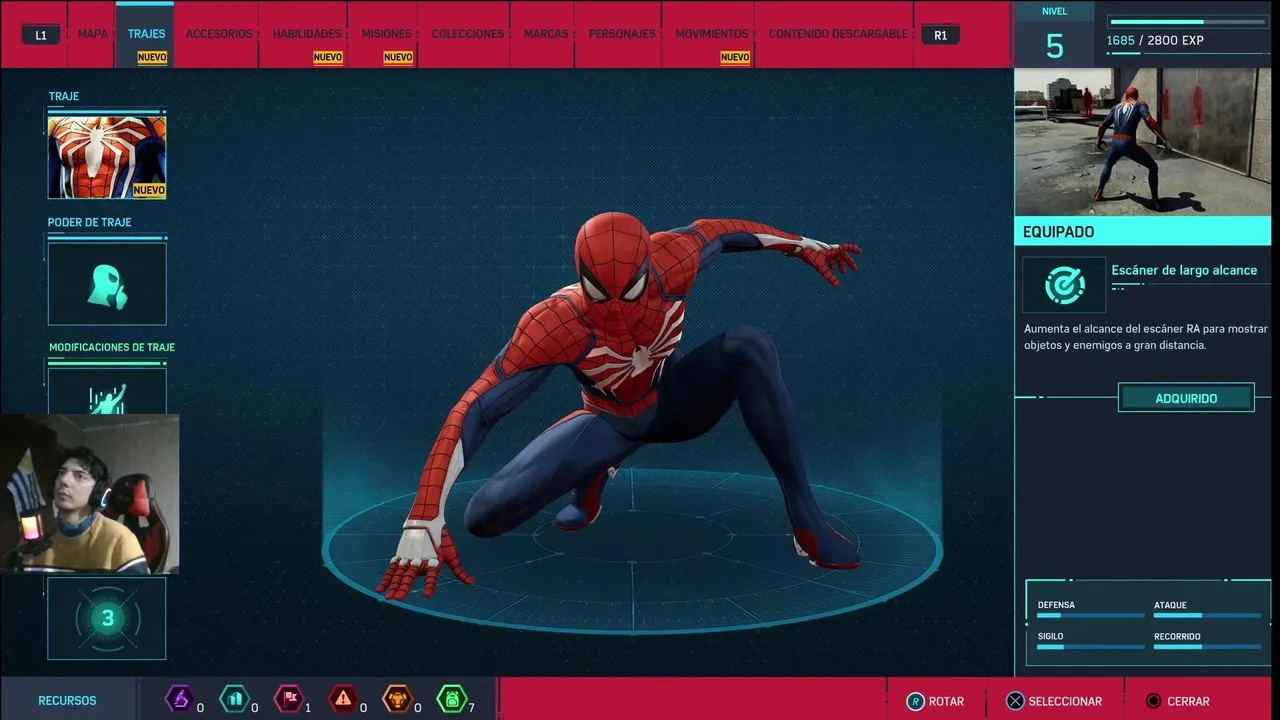Open CONTENIDO DESCARGABLE tab
Image resolution: width=1280 pixels, height=720 pixels.
coord(838,34)
